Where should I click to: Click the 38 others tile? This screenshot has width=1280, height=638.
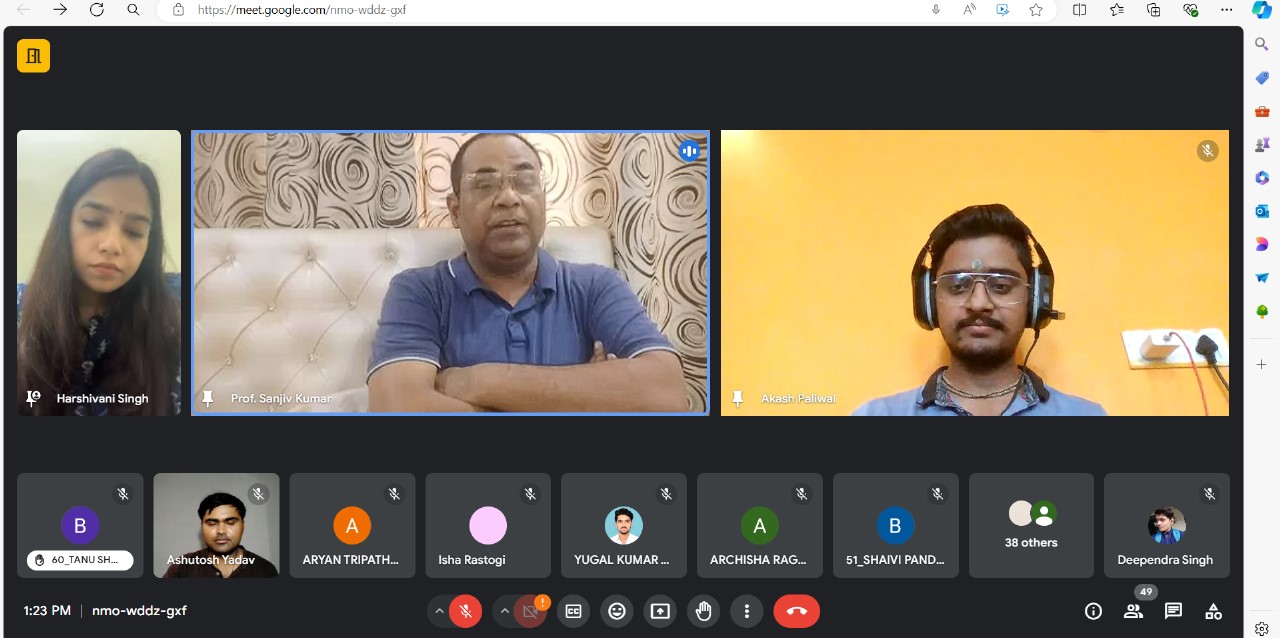(x=1031, y=525)
